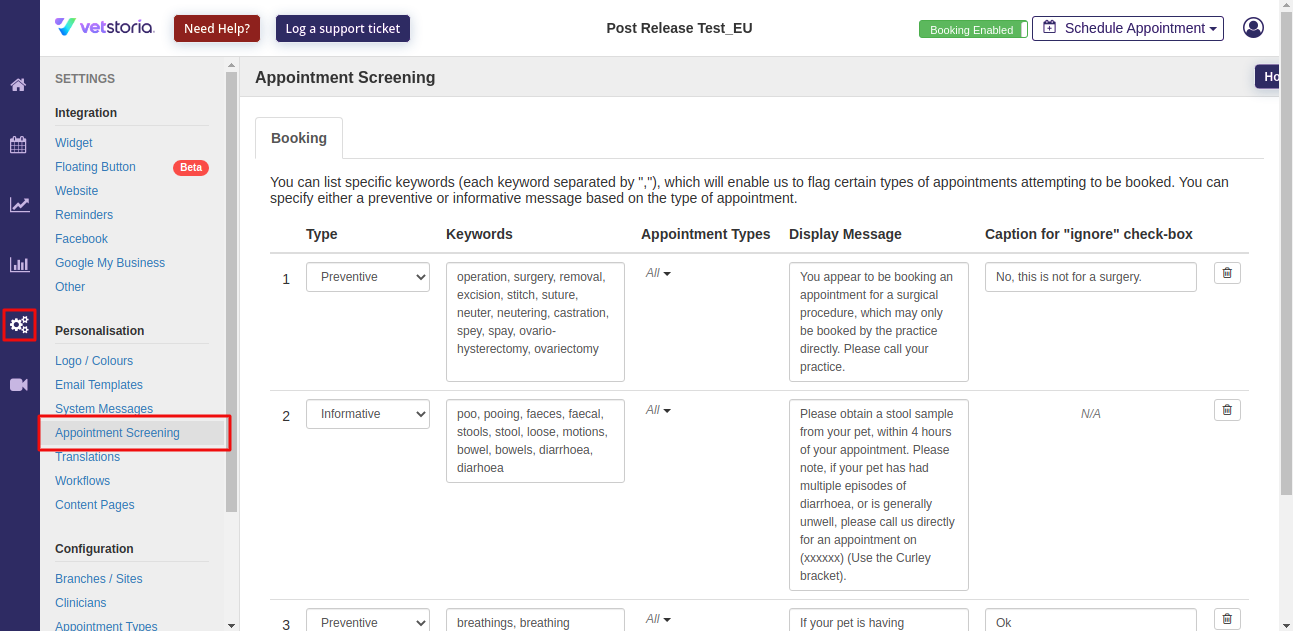1293x631 pixels.
Task: Open the Schedule Appointment dropdown
Action: pos(1129,28)
